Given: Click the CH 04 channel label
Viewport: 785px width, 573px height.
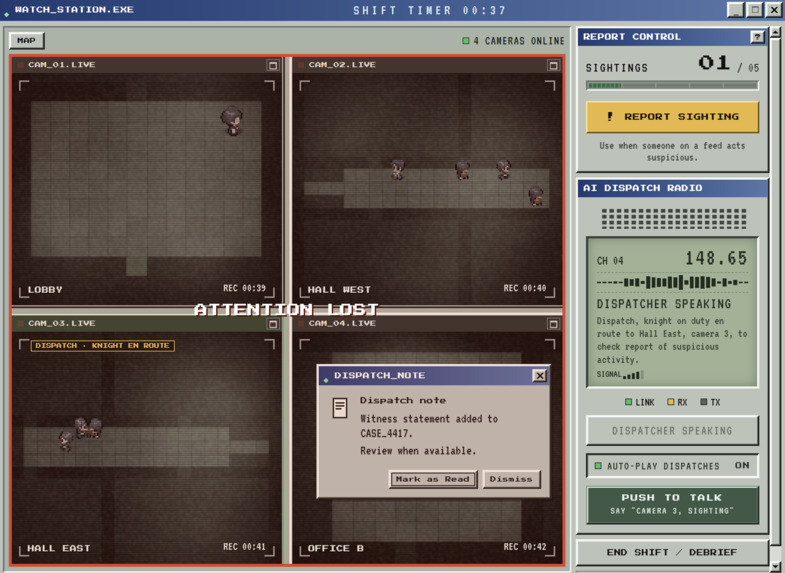Looking at the screenshot, I should click(610, 261).
